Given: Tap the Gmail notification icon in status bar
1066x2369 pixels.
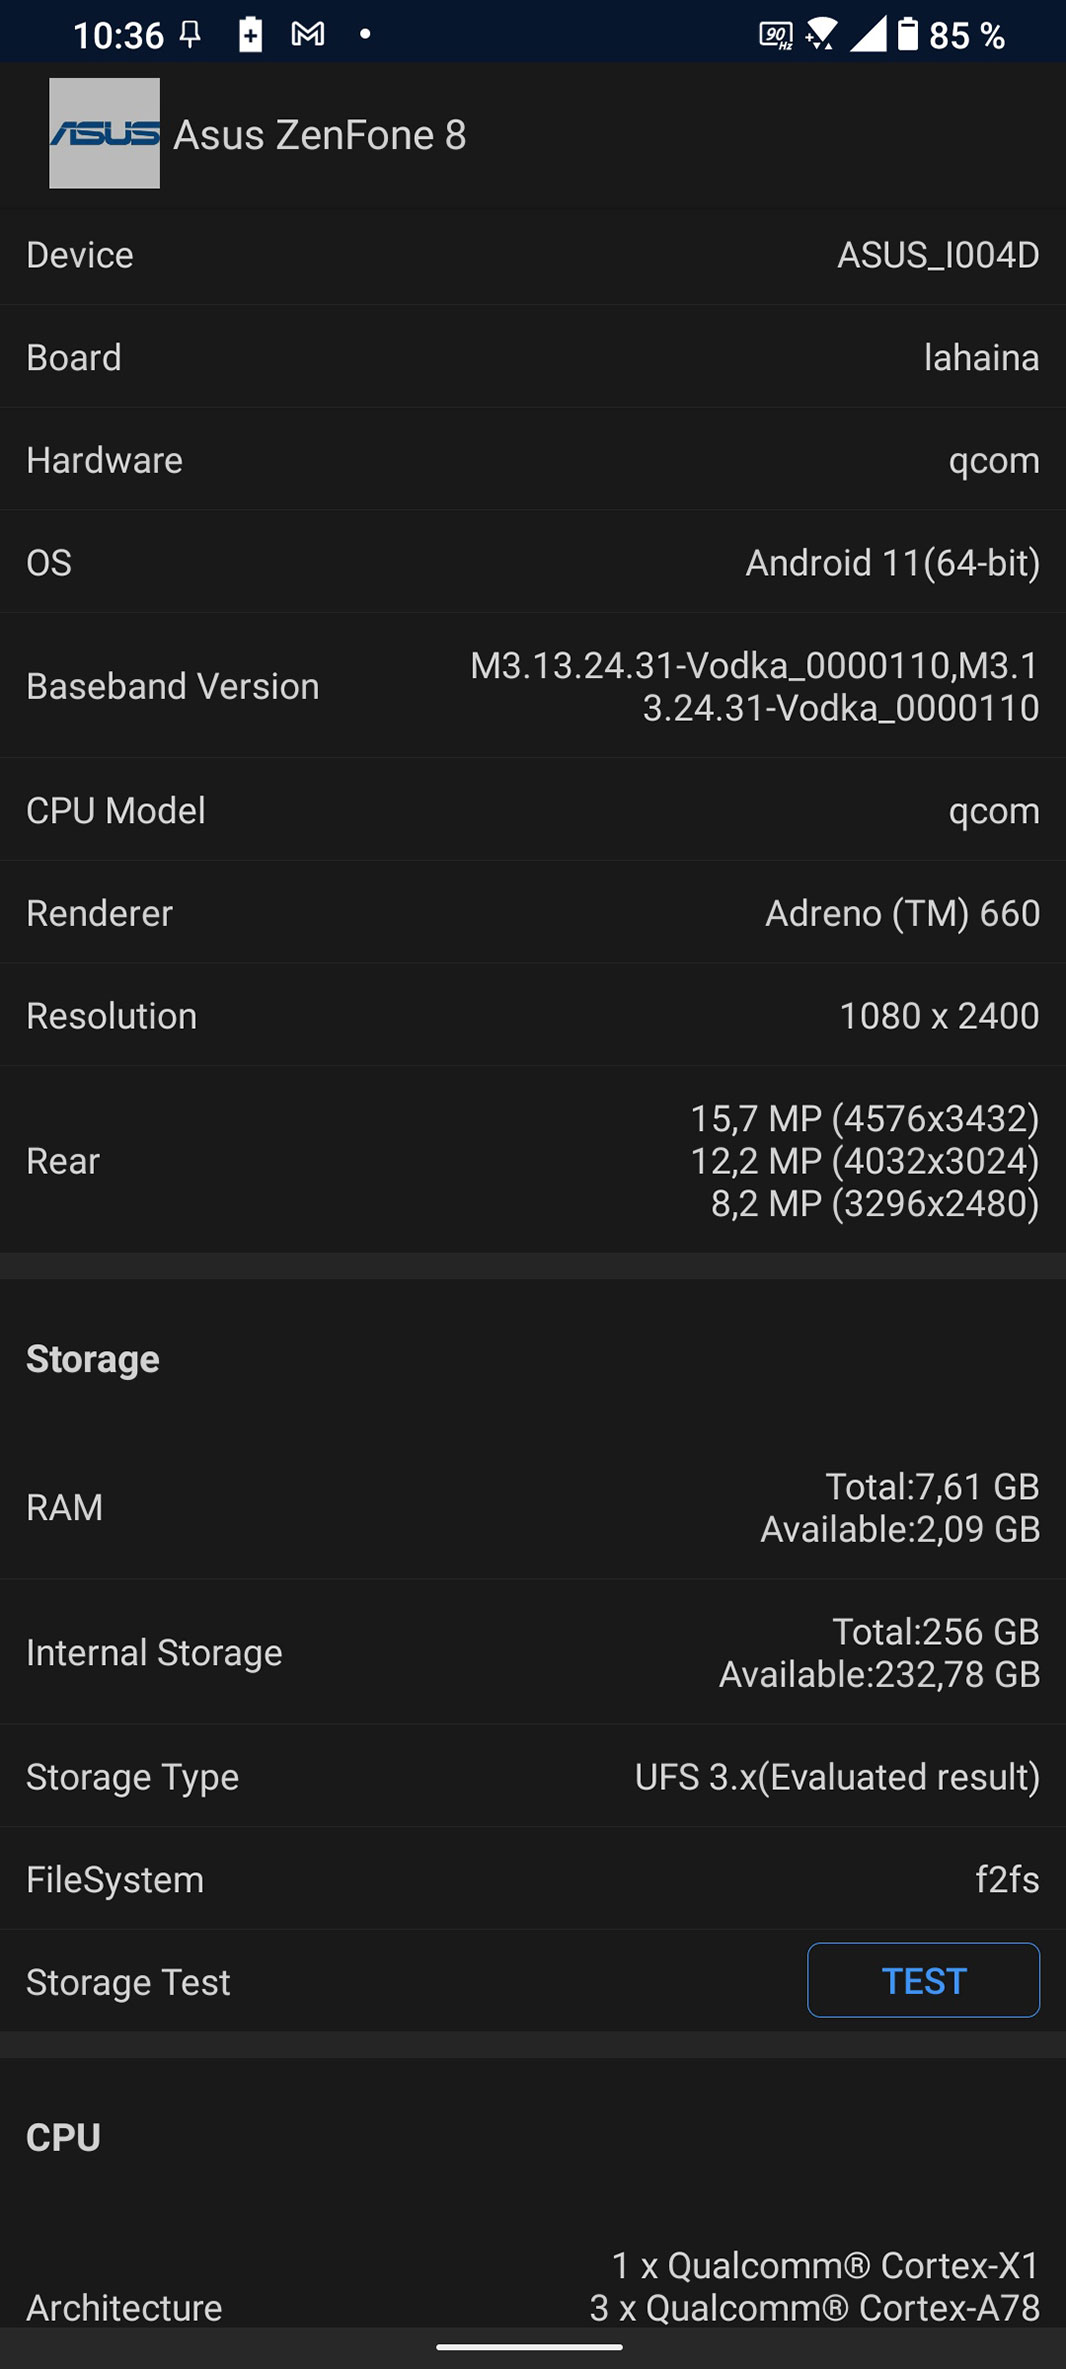Looking at the screenshot, I should pyautogui.click(x=308, y=35).
